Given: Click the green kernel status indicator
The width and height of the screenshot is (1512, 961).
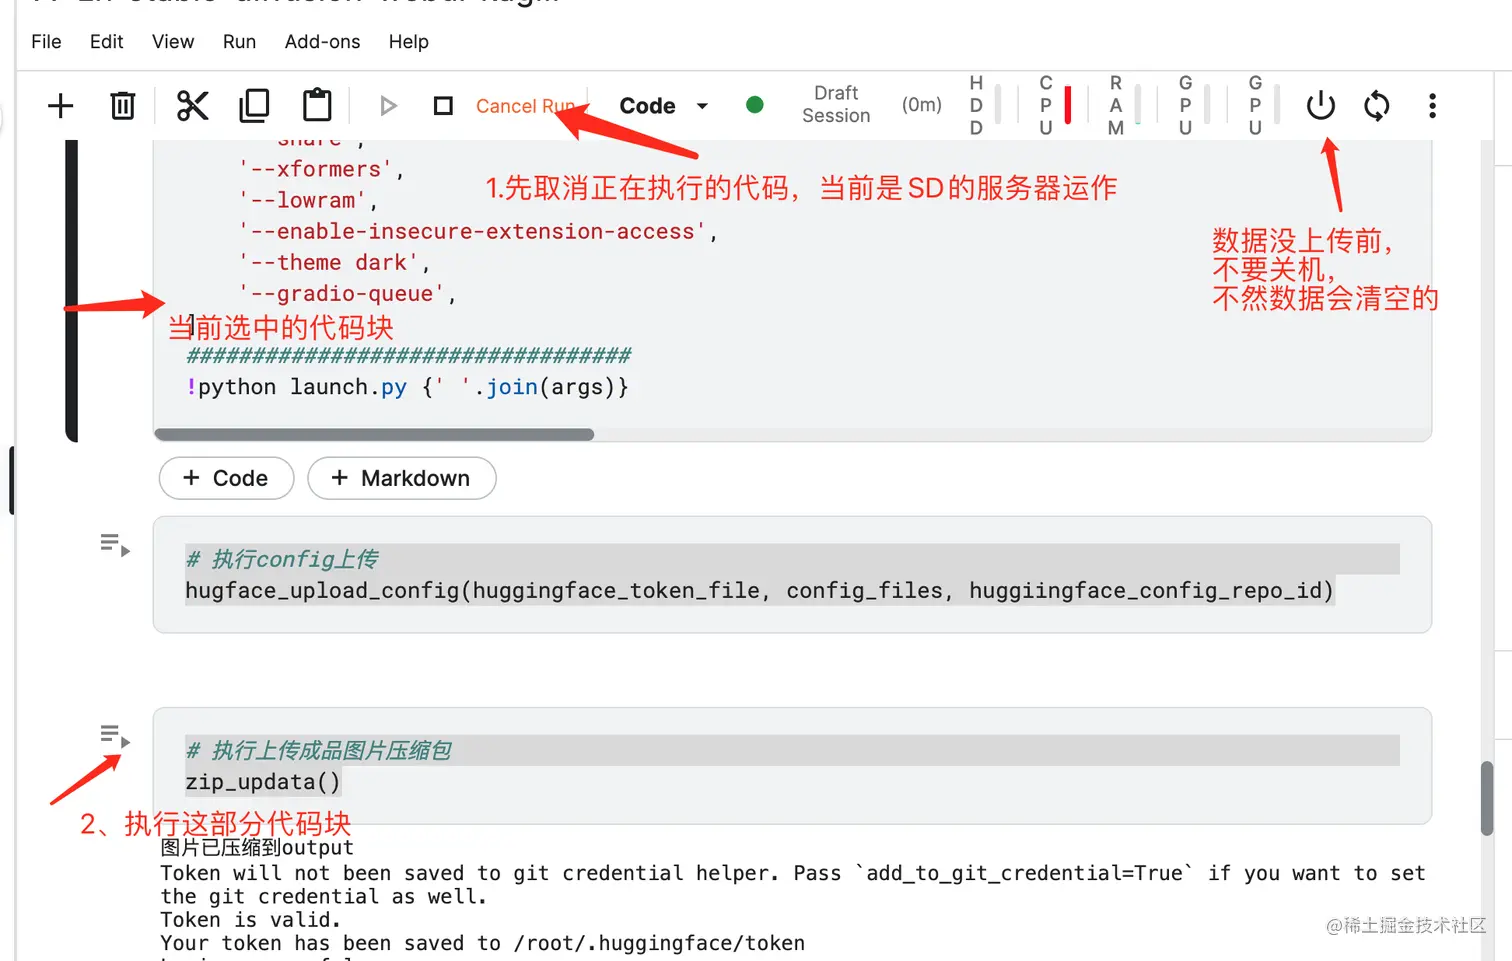Looking at the screenshot, I should pos(755,104).
